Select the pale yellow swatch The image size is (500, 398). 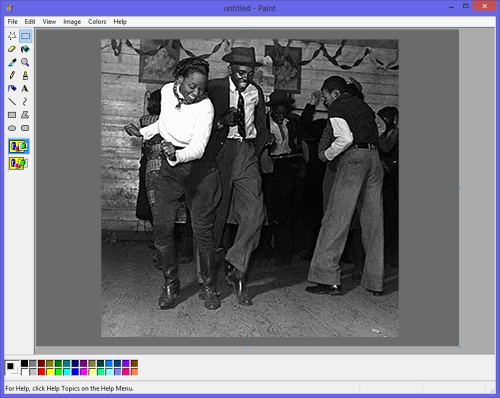tap(92, 372)
